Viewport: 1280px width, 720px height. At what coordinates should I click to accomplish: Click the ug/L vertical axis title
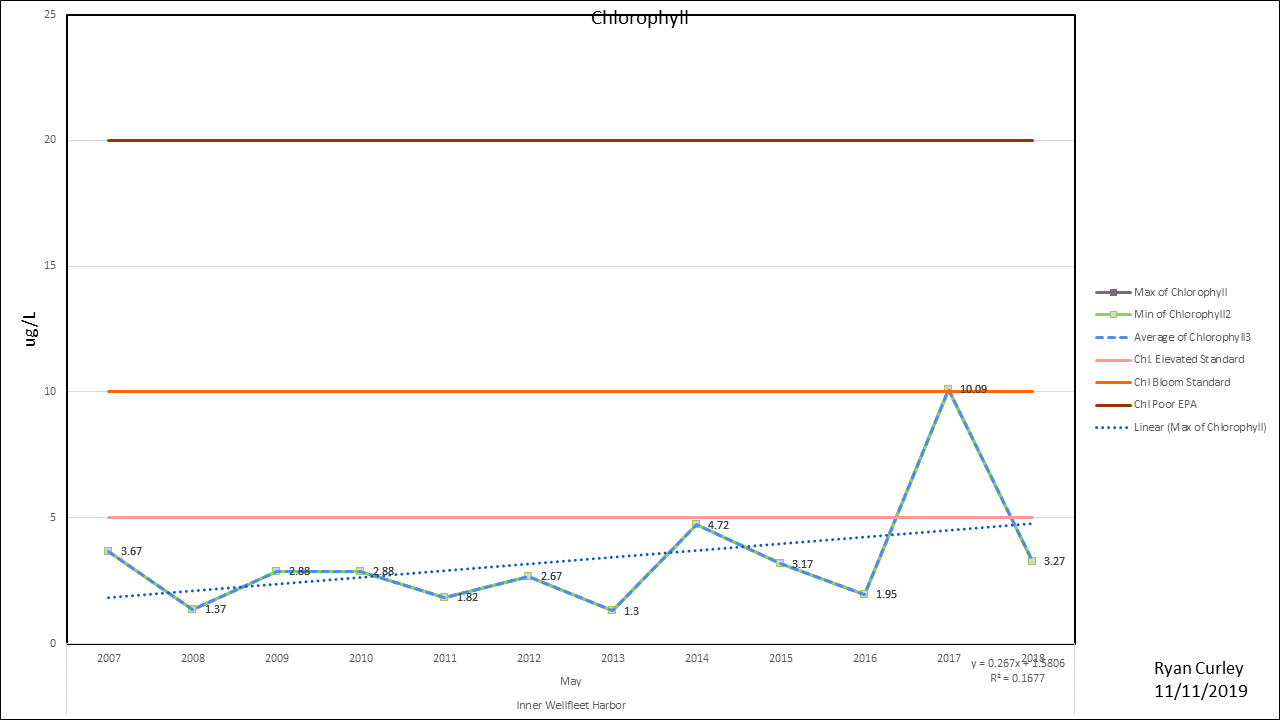pyautogui.click(x=33, y=328)
